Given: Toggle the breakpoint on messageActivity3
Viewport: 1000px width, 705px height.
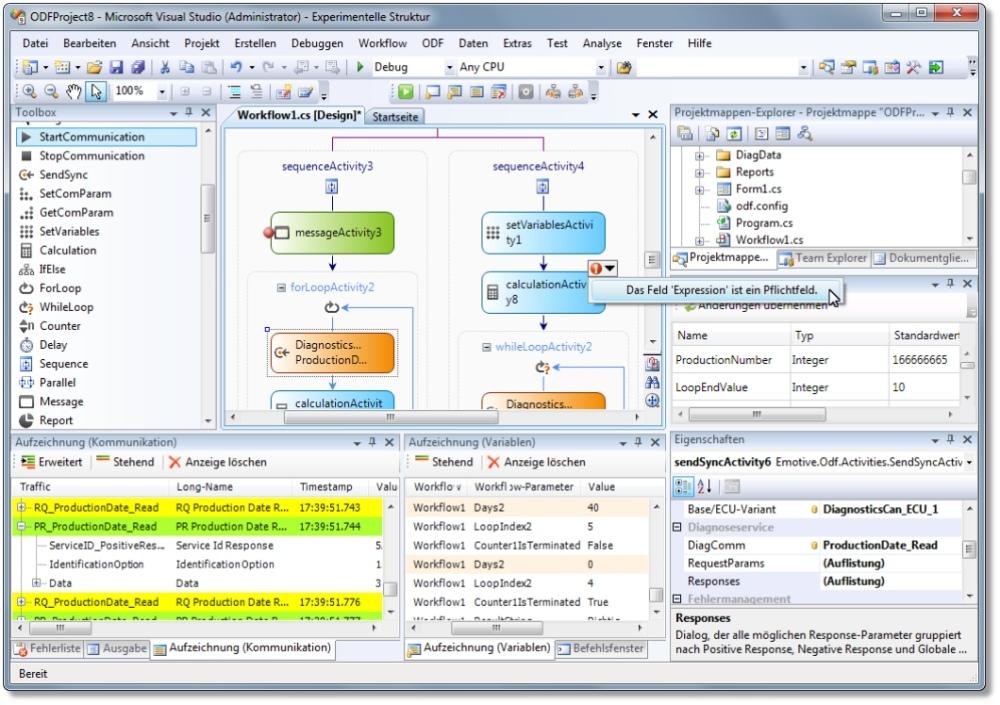Looking at the screenshot, I should 268,233.
